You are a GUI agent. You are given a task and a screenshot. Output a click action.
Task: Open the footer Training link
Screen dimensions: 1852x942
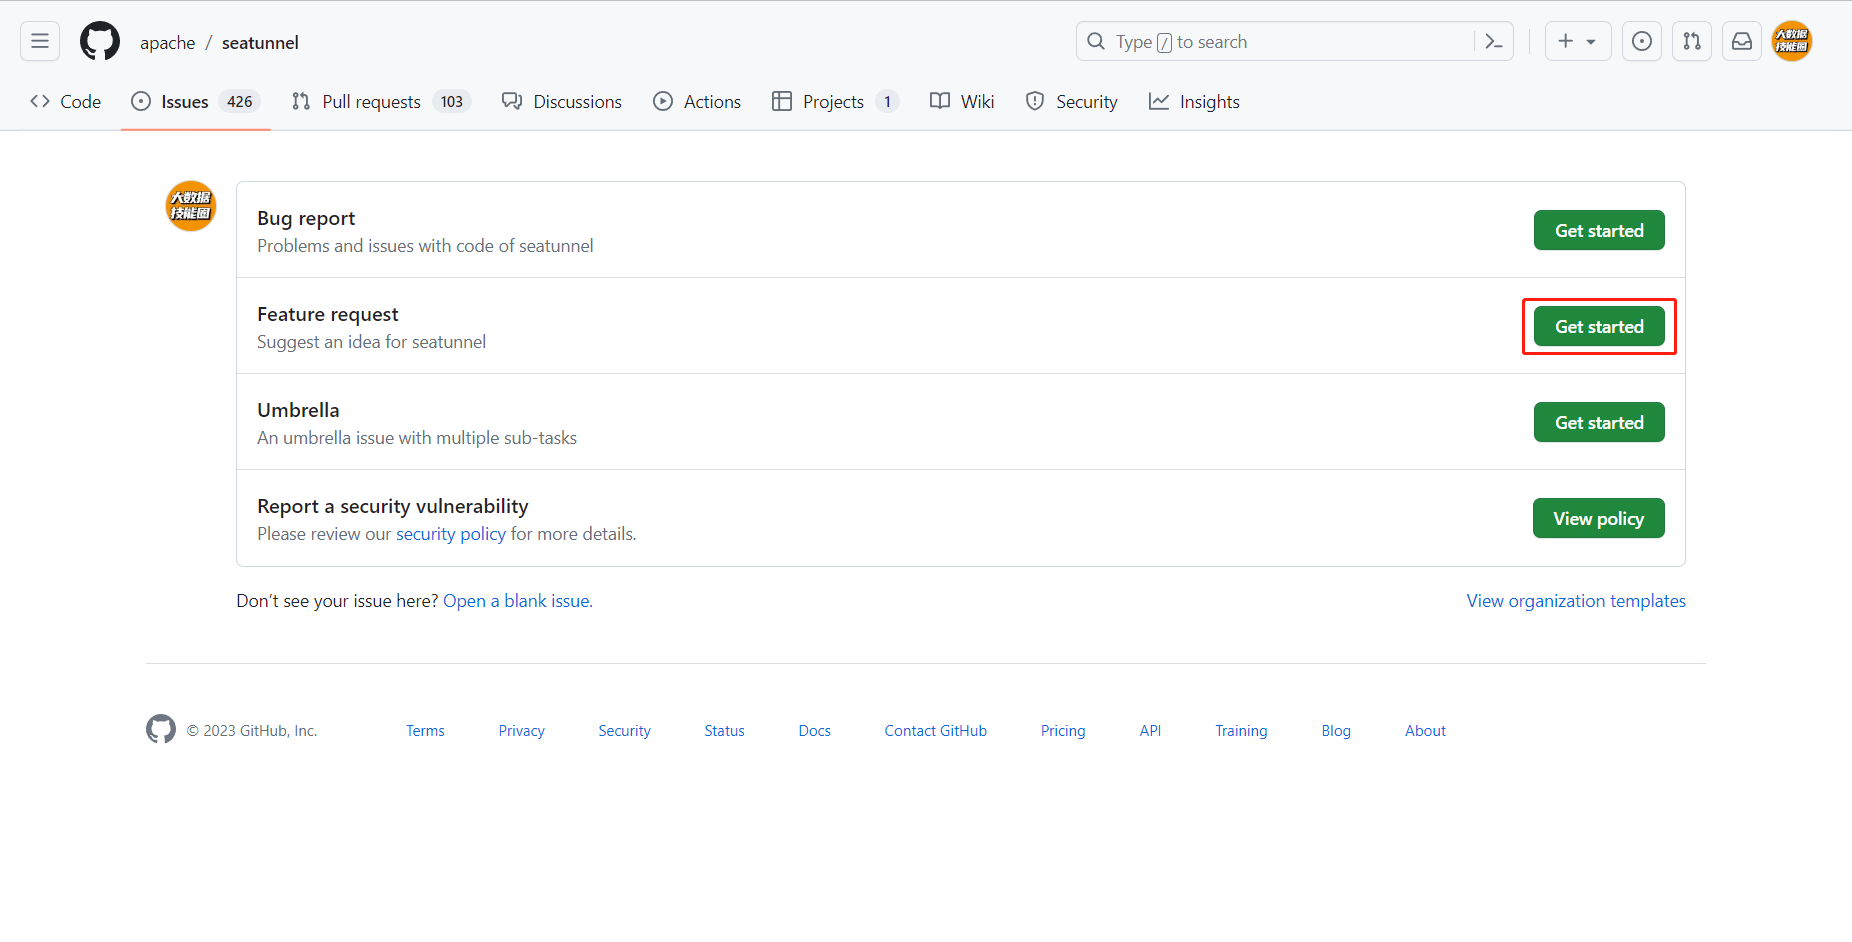[x=1241, y=731]
